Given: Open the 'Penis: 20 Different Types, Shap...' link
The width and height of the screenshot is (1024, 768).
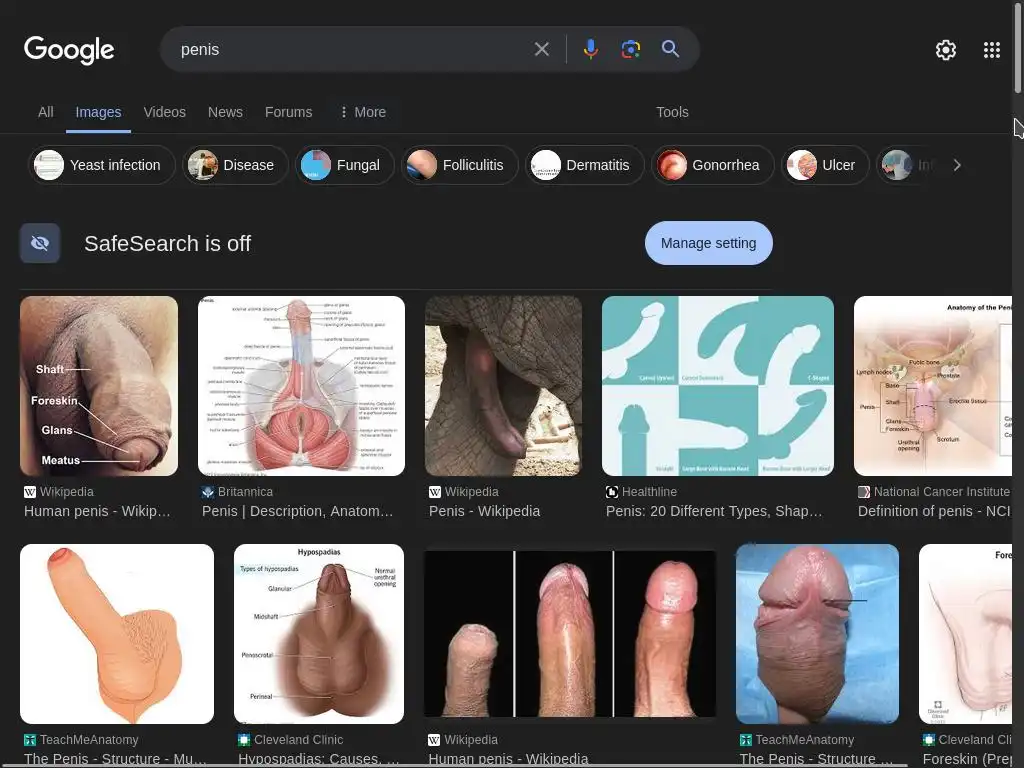Looking at the screenshot, I should (x=714, y=511).
